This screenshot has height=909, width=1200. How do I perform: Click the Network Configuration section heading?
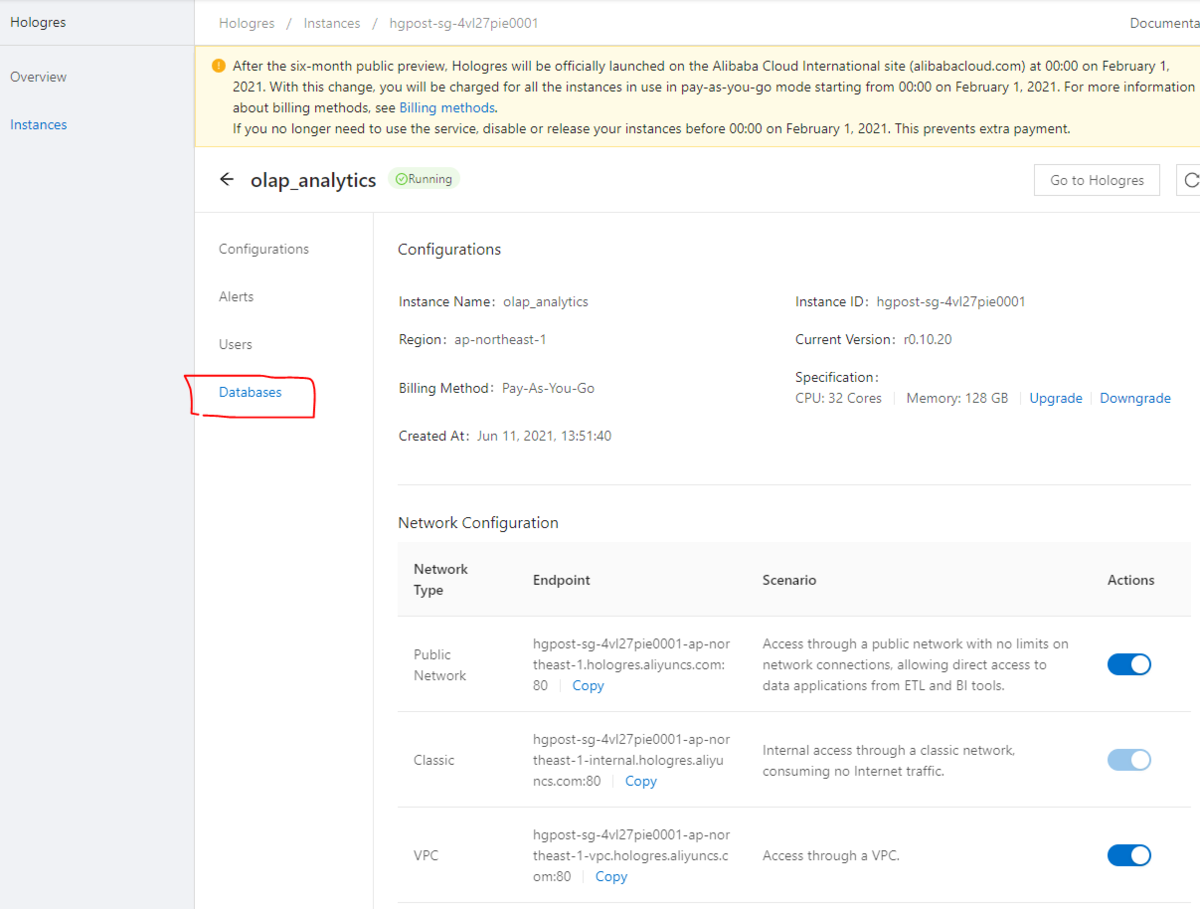tap(478, 523)
